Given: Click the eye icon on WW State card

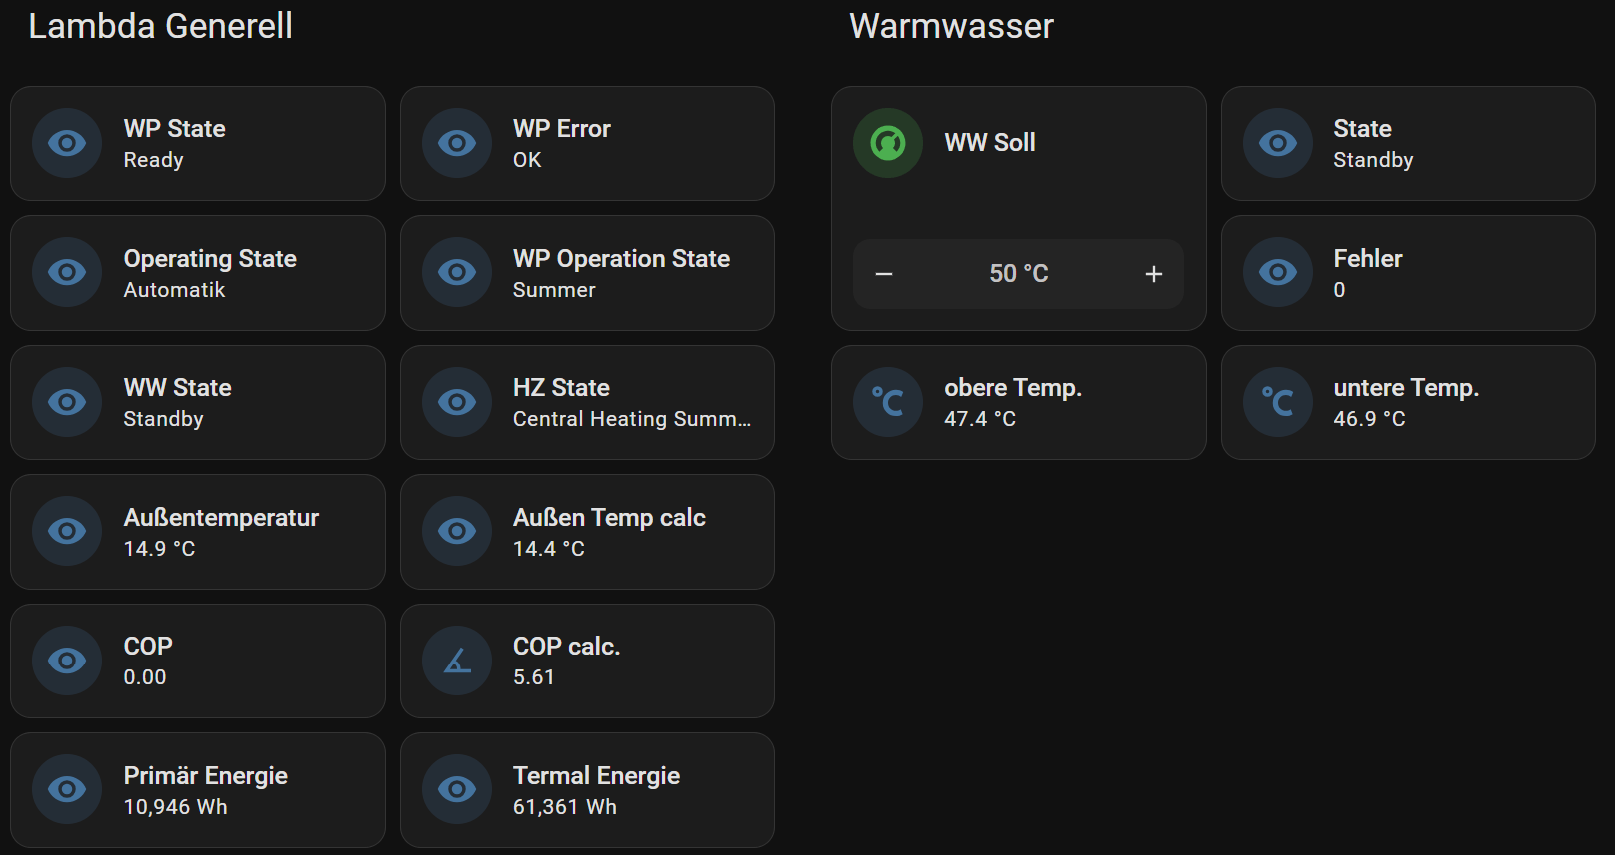Looking at the screenshot, I should click(x=66, y=401).
